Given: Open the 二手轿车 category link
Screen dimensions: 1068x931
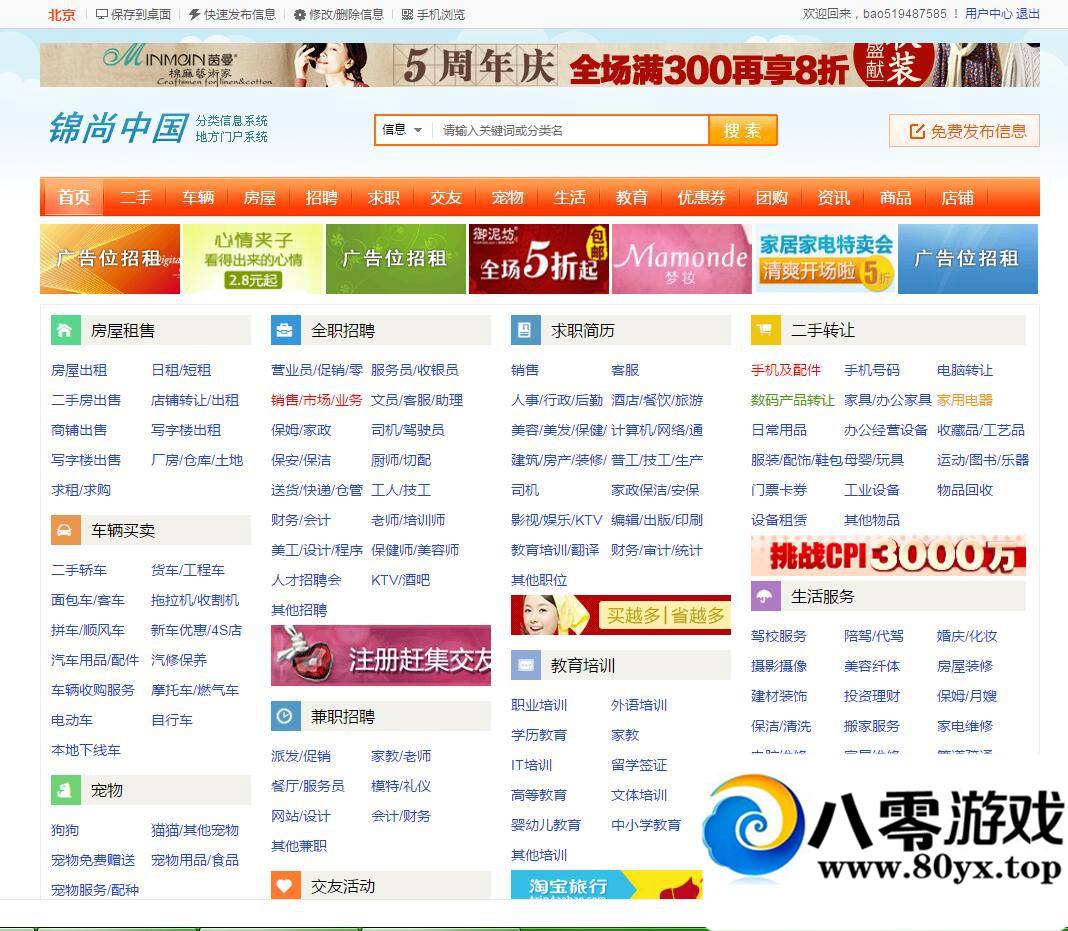Looking at the screenshot, I should coord(79,570).
